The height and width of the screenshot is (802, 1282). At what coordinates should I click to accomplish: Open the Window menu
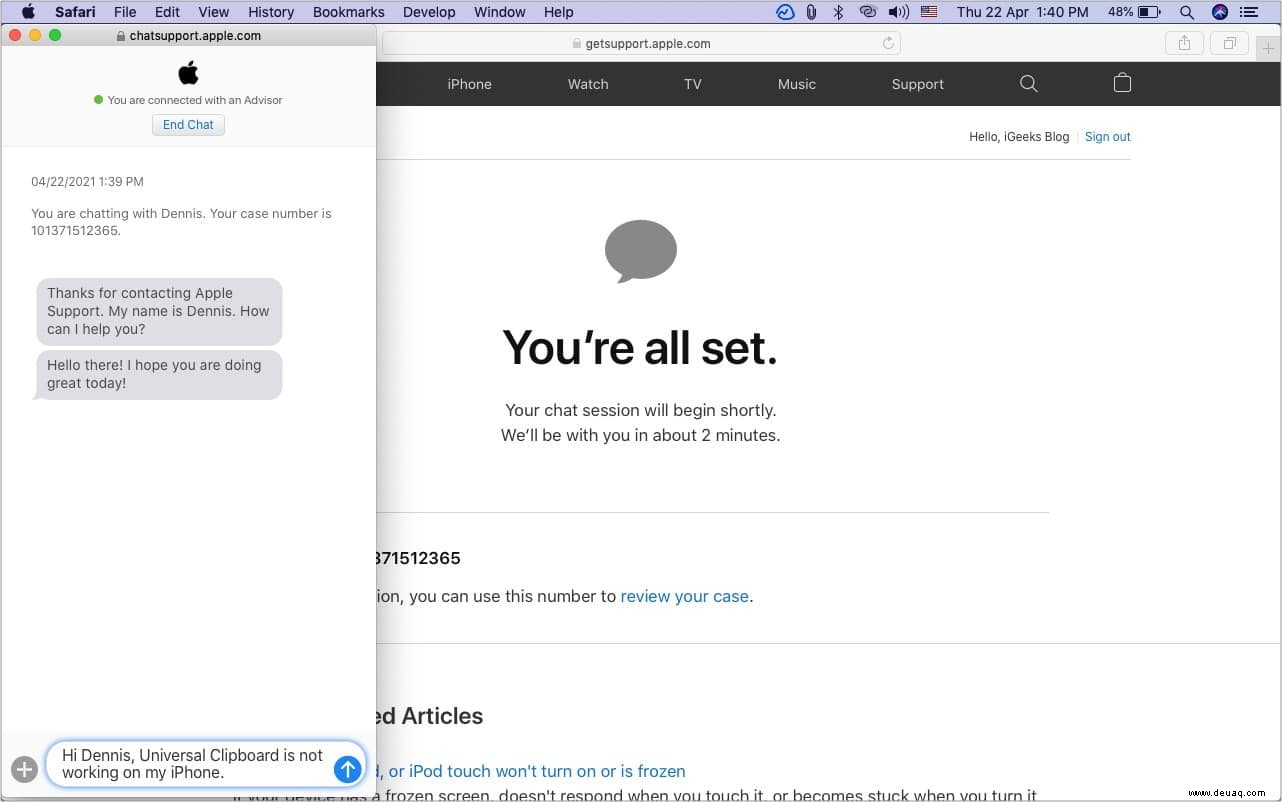tap(499, 12)
